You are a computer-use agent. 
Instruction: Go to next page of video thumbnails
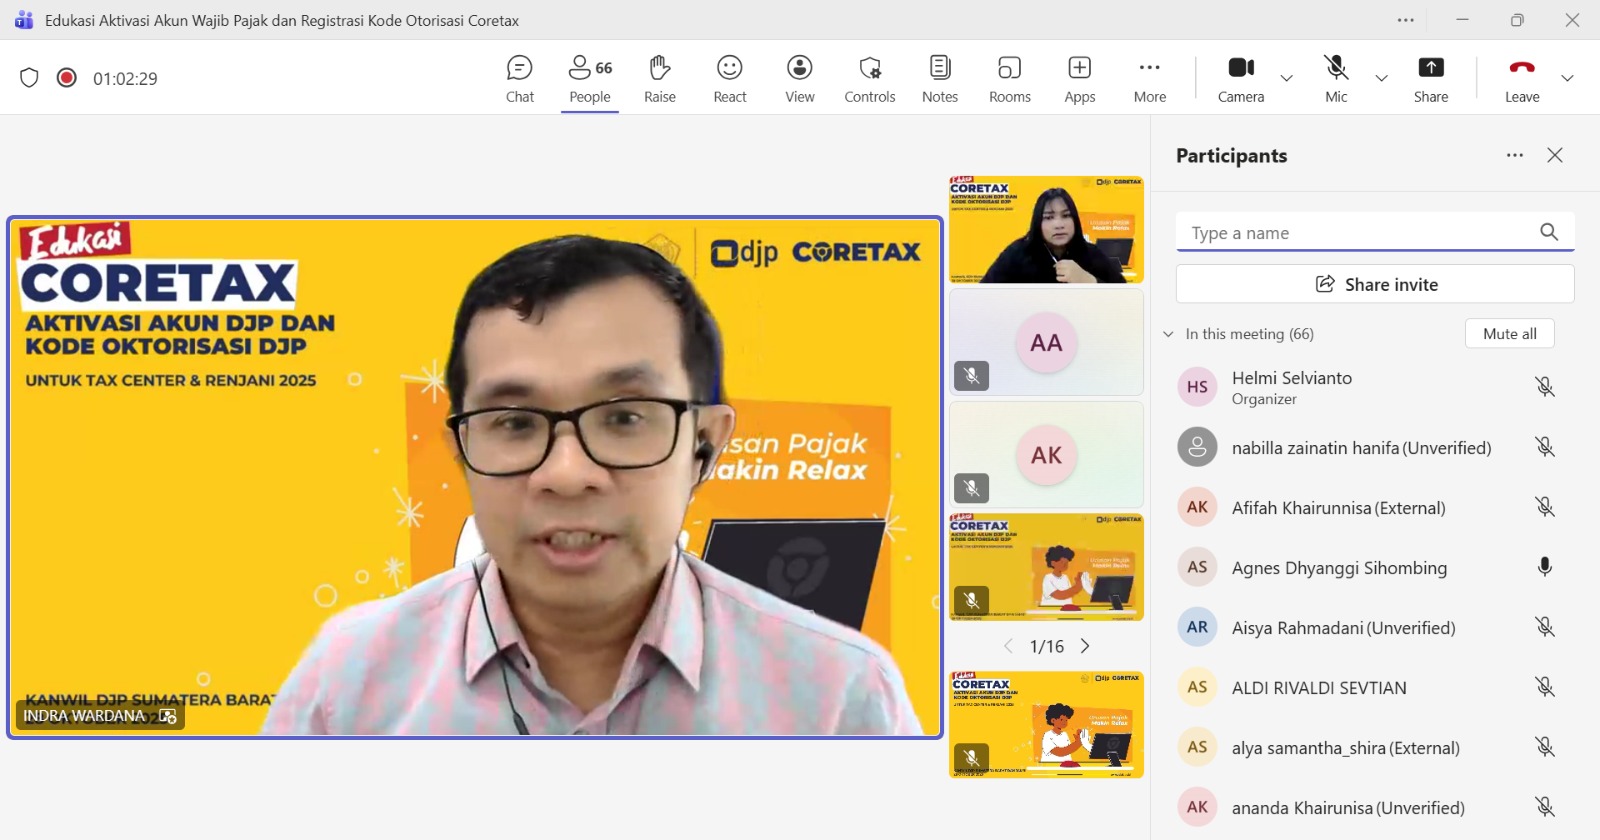(1085, 646)
